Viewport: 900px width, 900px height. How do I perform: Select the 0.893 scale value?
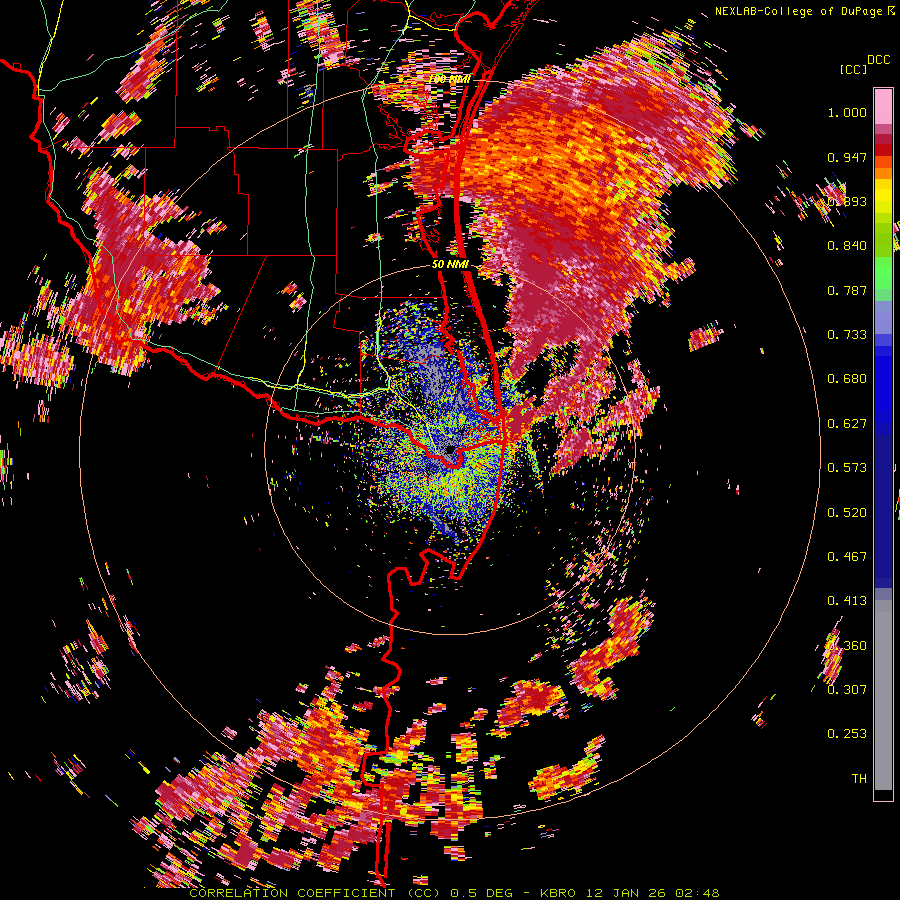pos(847,201)
